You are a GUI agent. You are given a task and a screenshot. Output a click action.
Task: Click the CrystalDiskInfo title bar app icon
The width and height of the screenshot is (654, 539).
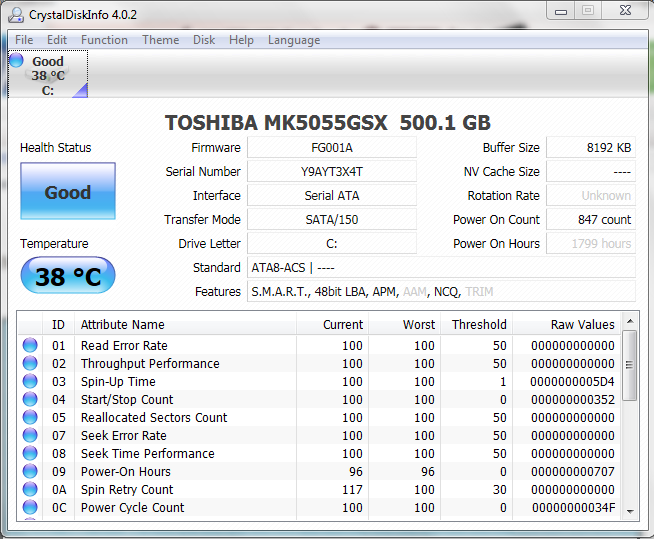[x=16, y=15]
